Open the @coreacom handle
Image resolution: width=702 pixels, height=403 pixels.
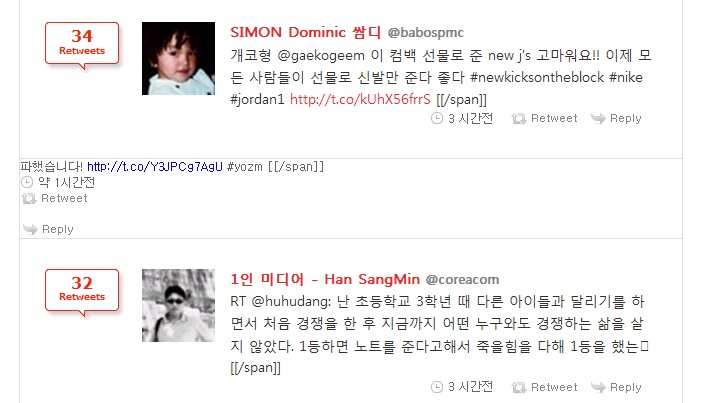coord(462,280)
